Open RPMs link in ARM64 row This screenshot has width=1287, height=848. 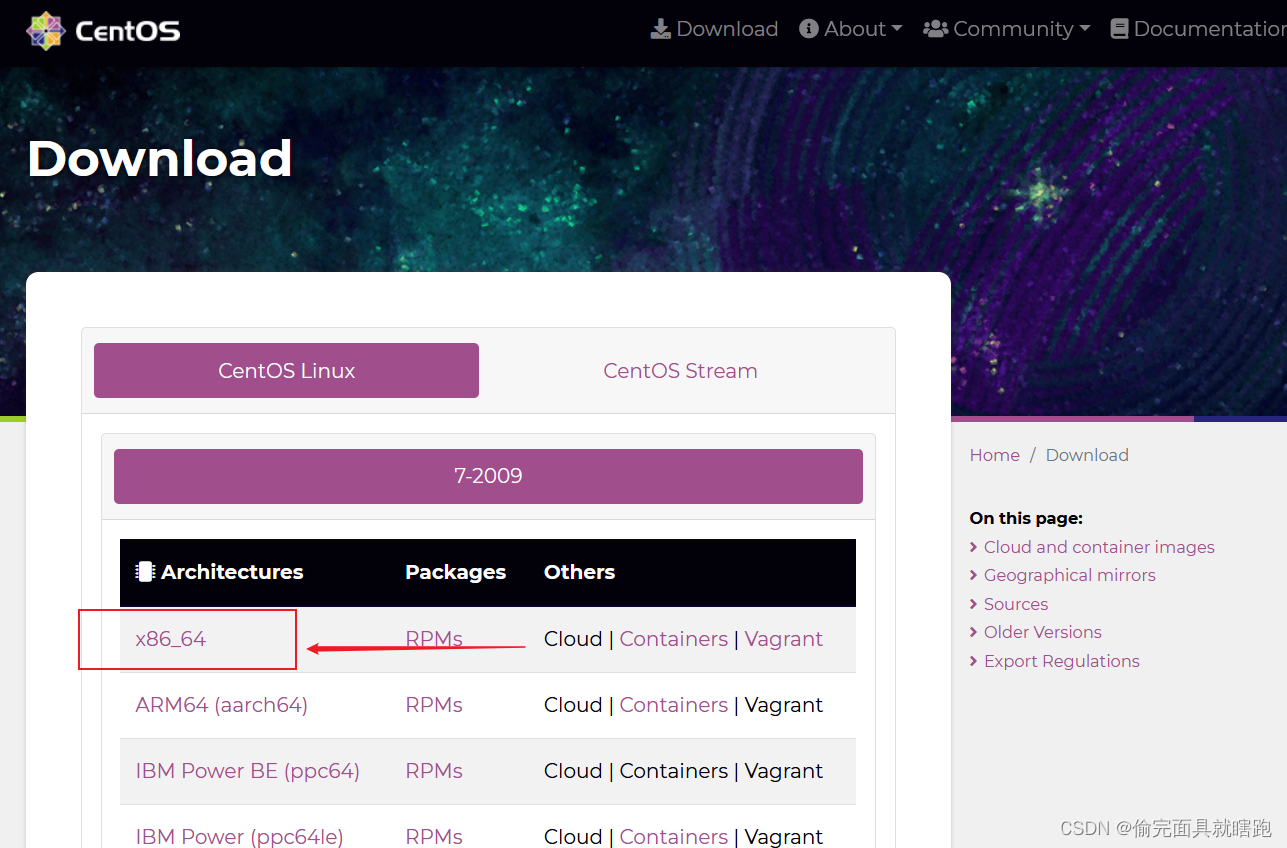434,705
